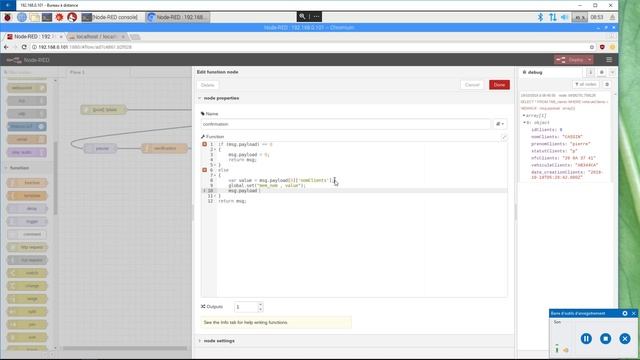Increase the Outputs stepper value

pos(260,304)
